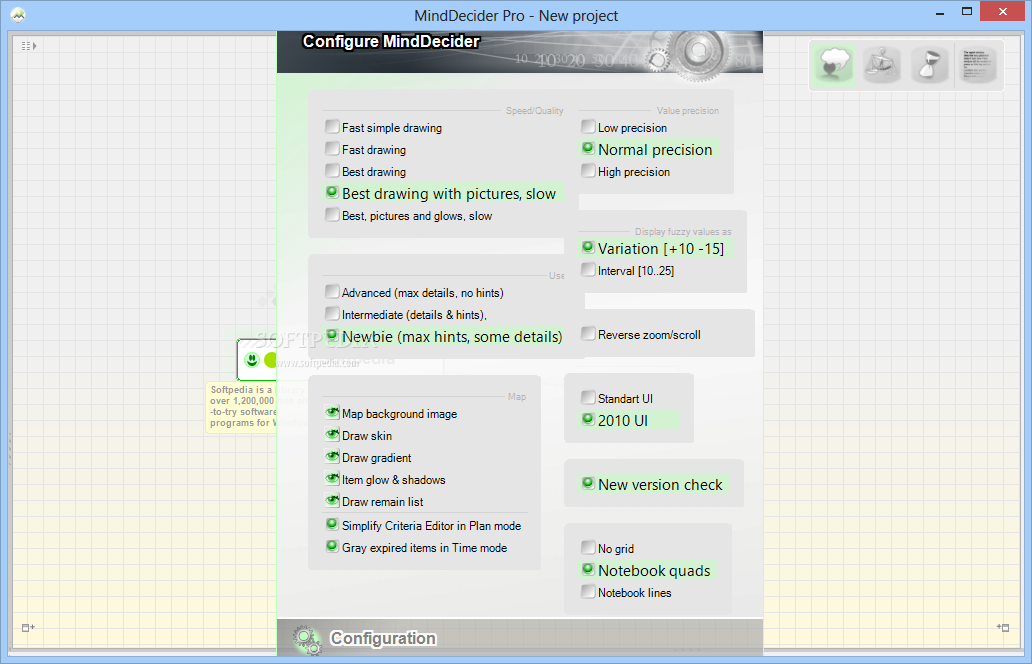Minimize the MindDecider Pro window
The image size is (1032, 664).
(940, 13)
